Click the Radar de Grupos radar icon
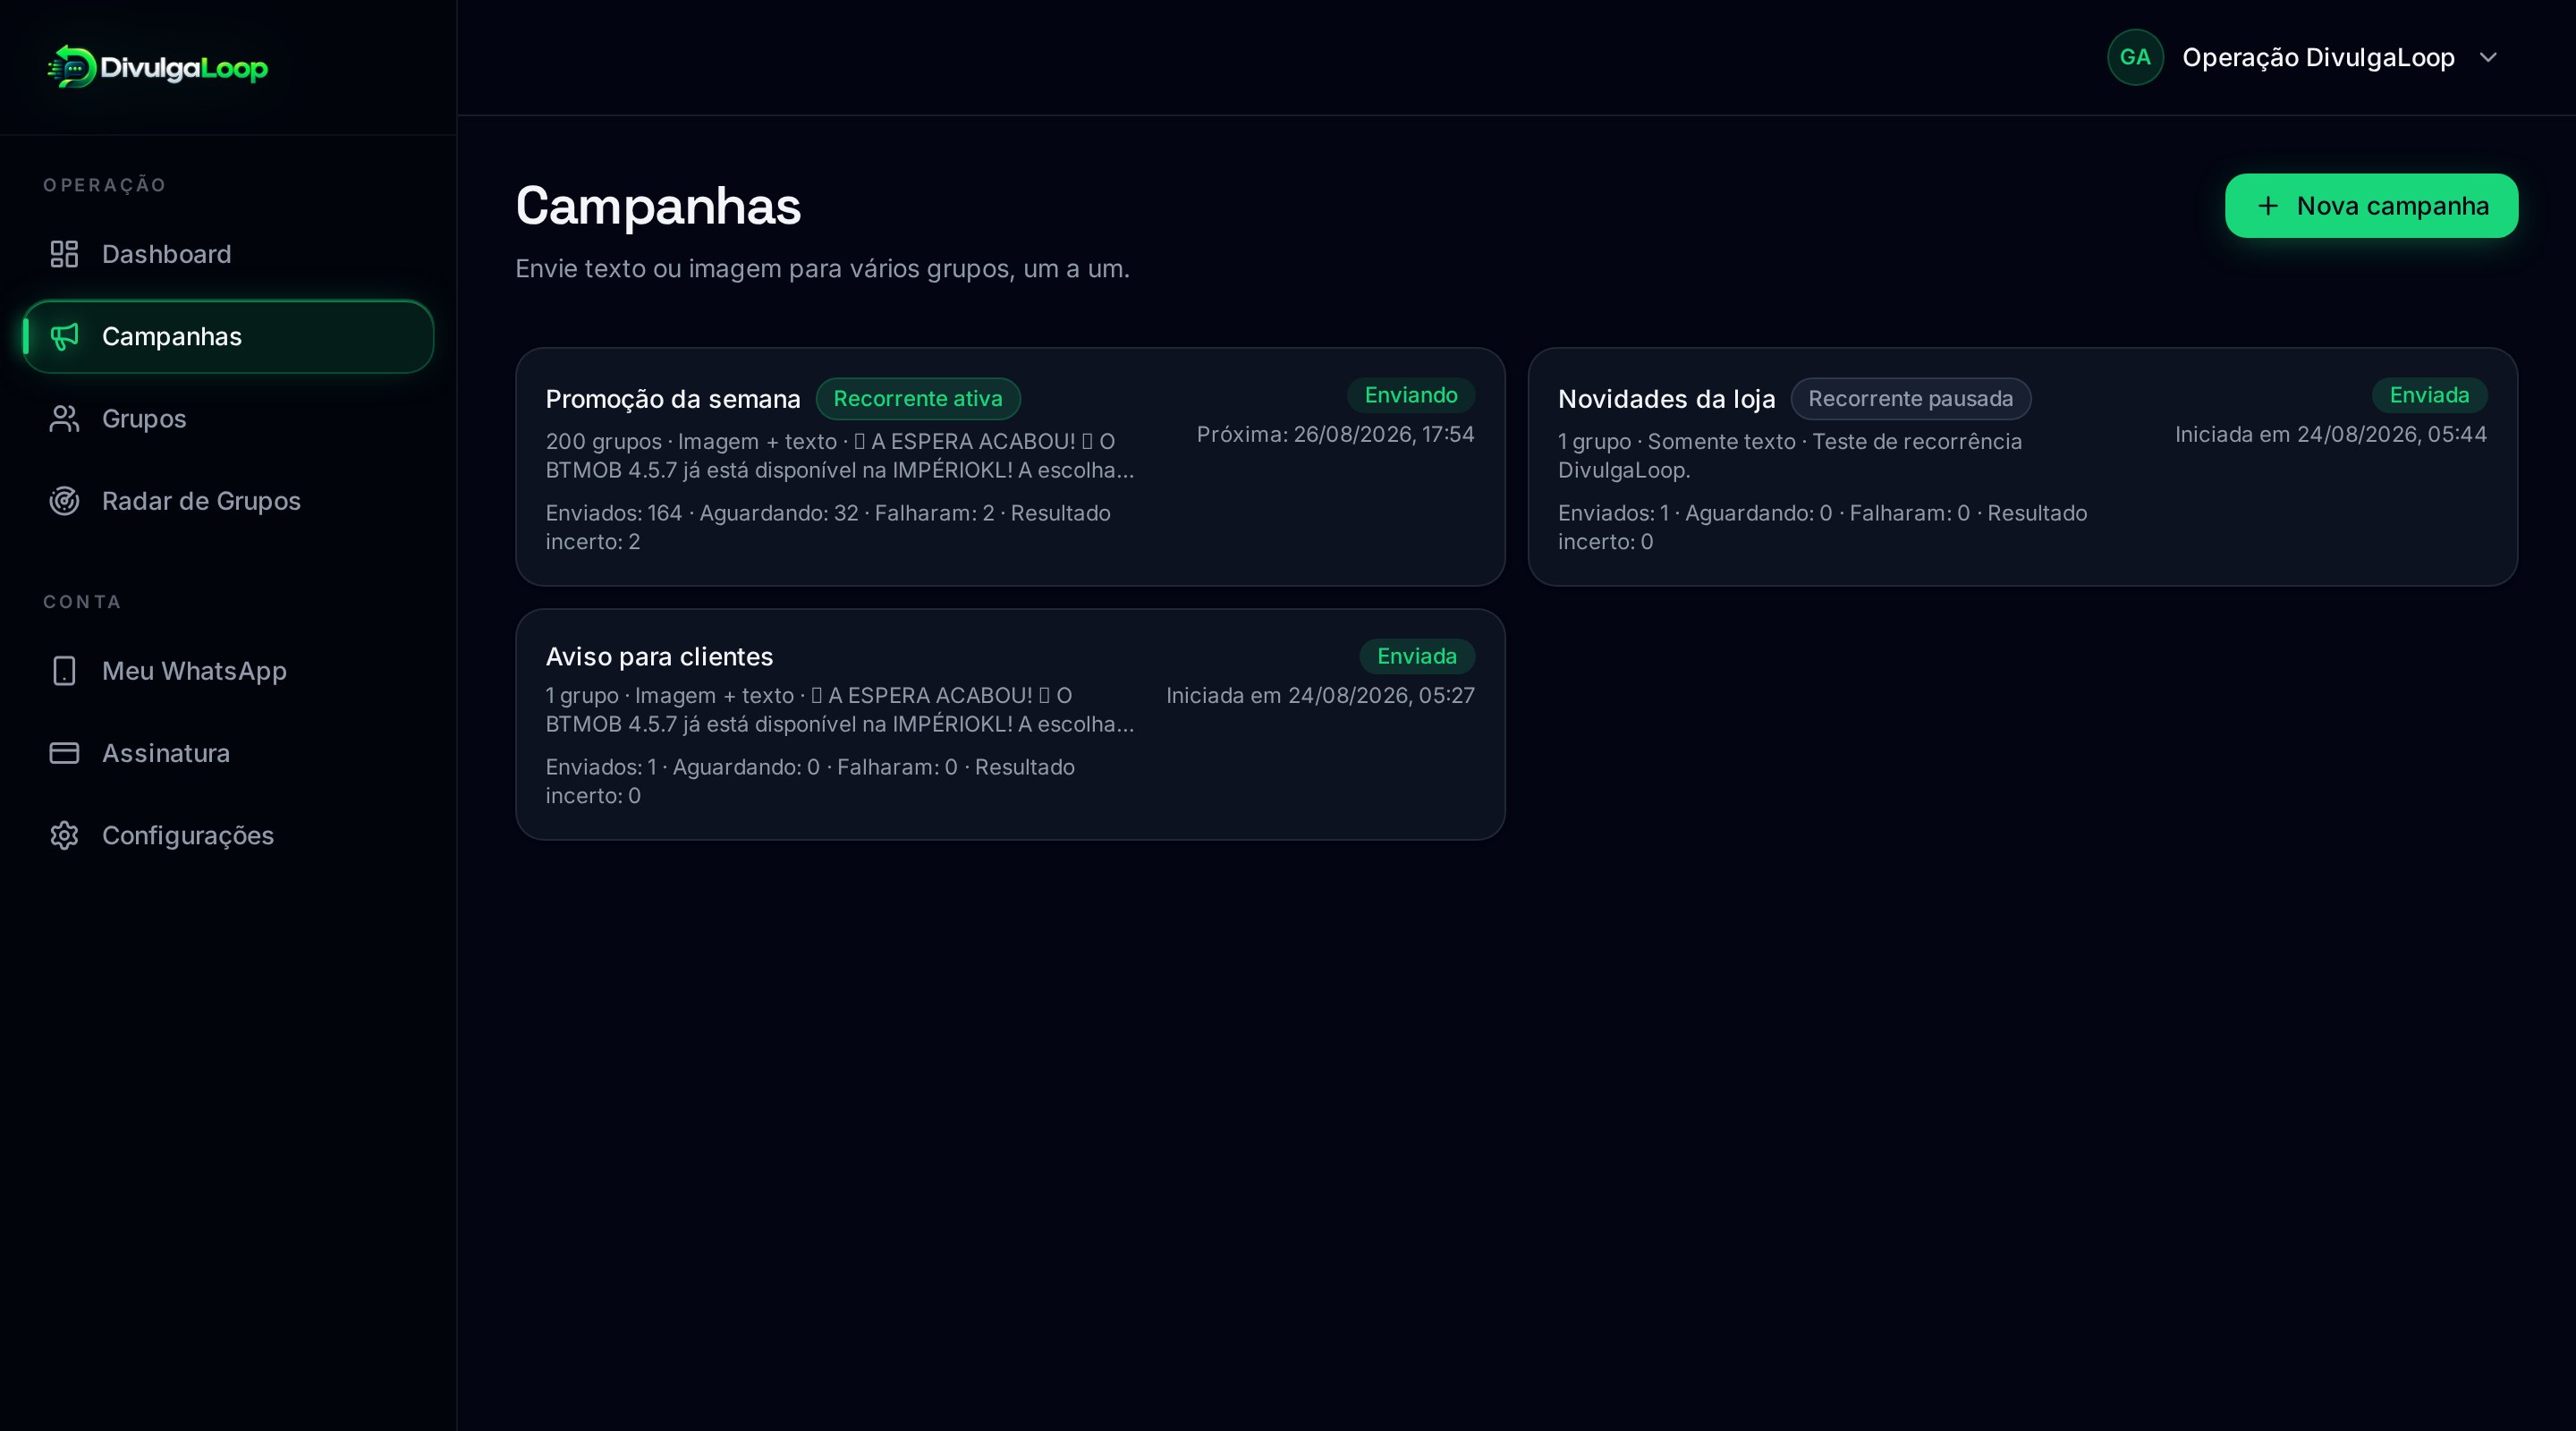Viewport: 2576px width, 1431px height. 64,500
